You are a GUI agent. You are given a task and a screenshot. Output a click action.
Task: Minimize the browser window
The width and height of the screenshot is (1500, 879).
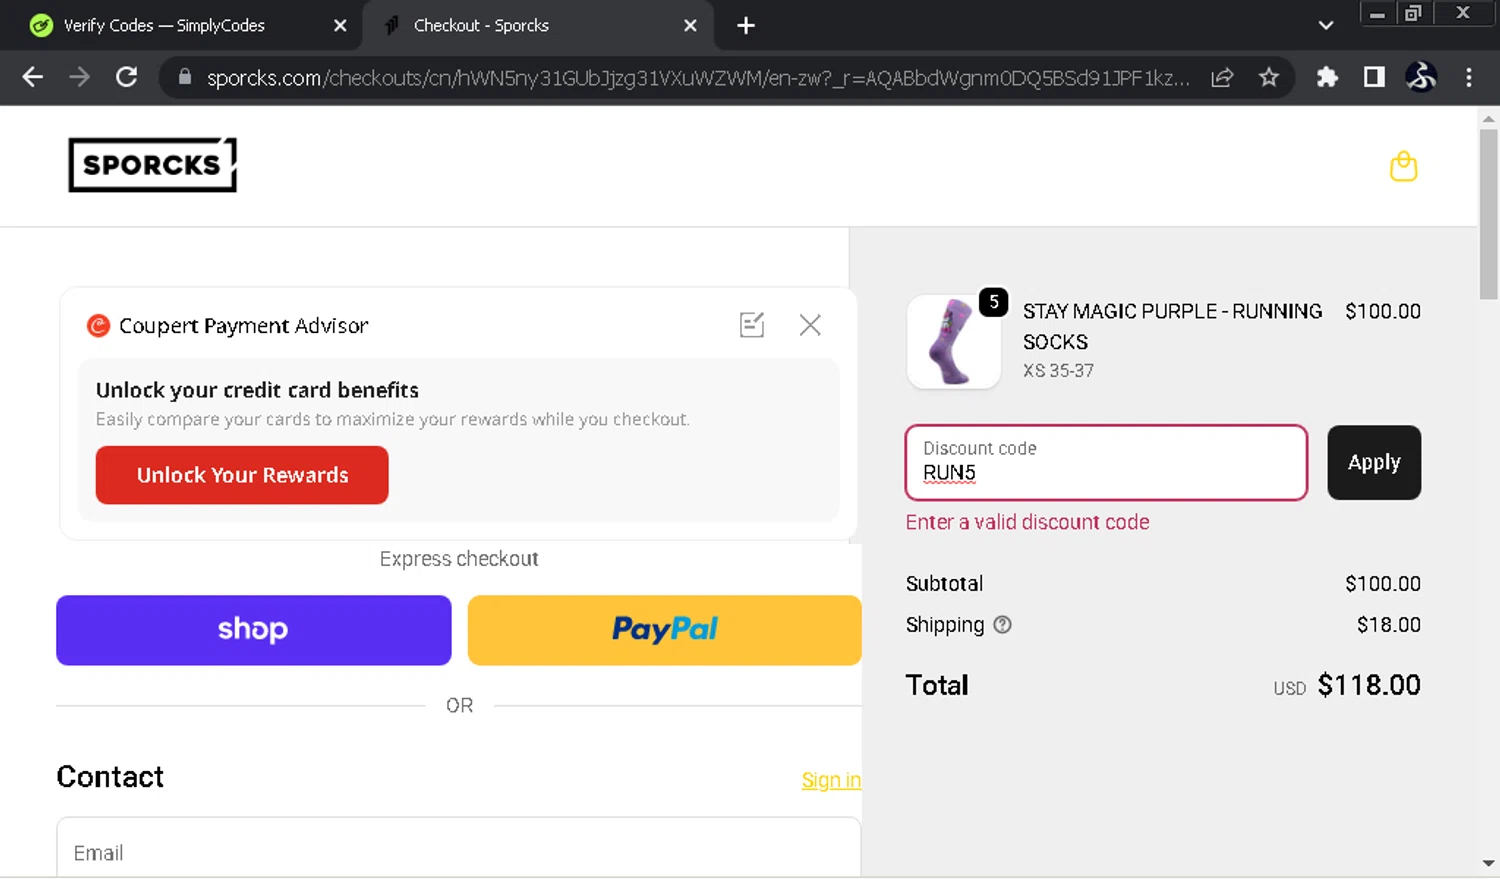[1377, 14]
